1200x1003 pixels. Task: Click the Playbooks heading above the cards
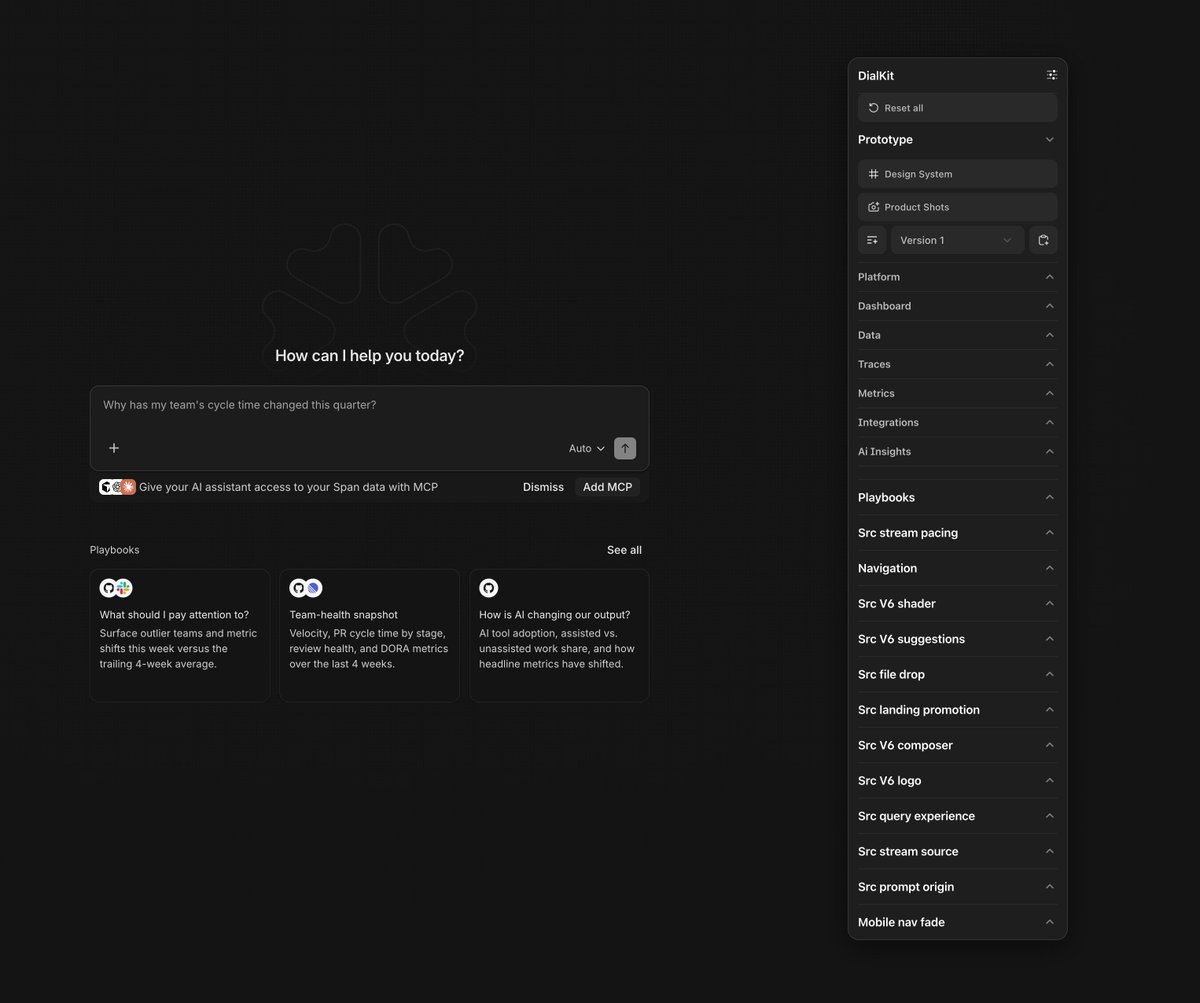[115, 550]
